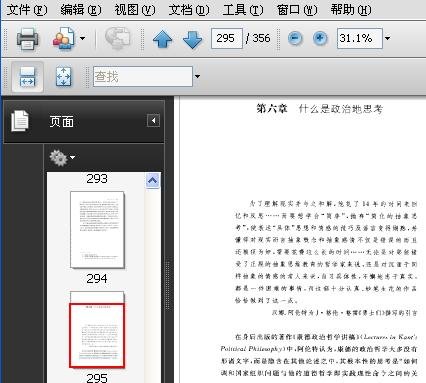Collapse the 页面 panel with arrow button

pos(153,120)
